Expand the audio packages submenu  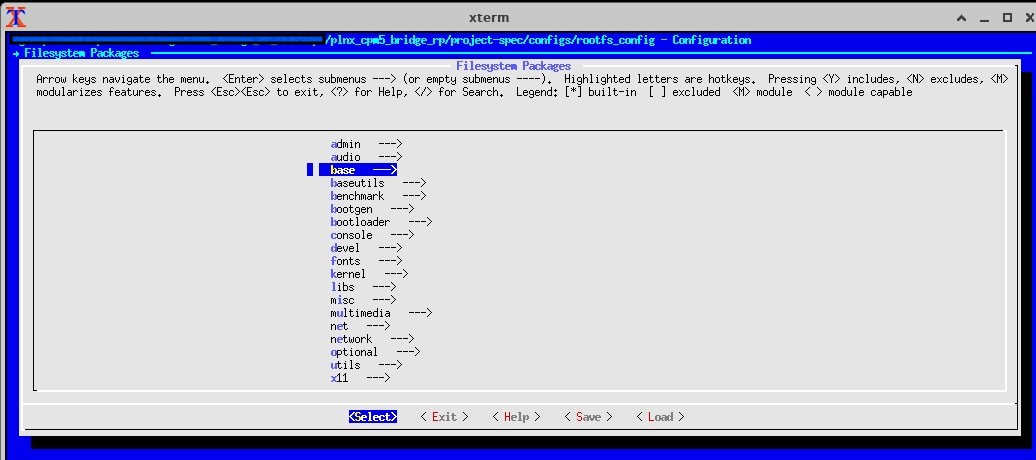tap(346, 157)
